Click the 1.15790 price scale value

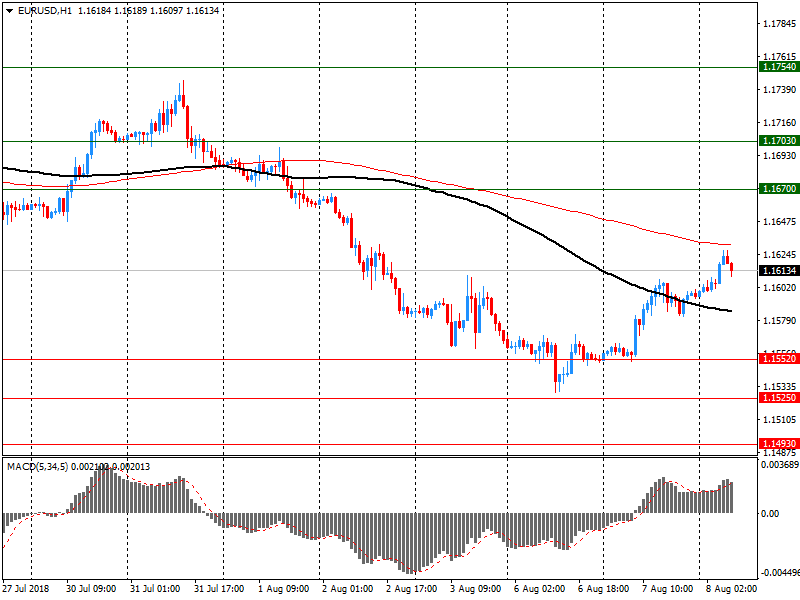click(779, 320)
